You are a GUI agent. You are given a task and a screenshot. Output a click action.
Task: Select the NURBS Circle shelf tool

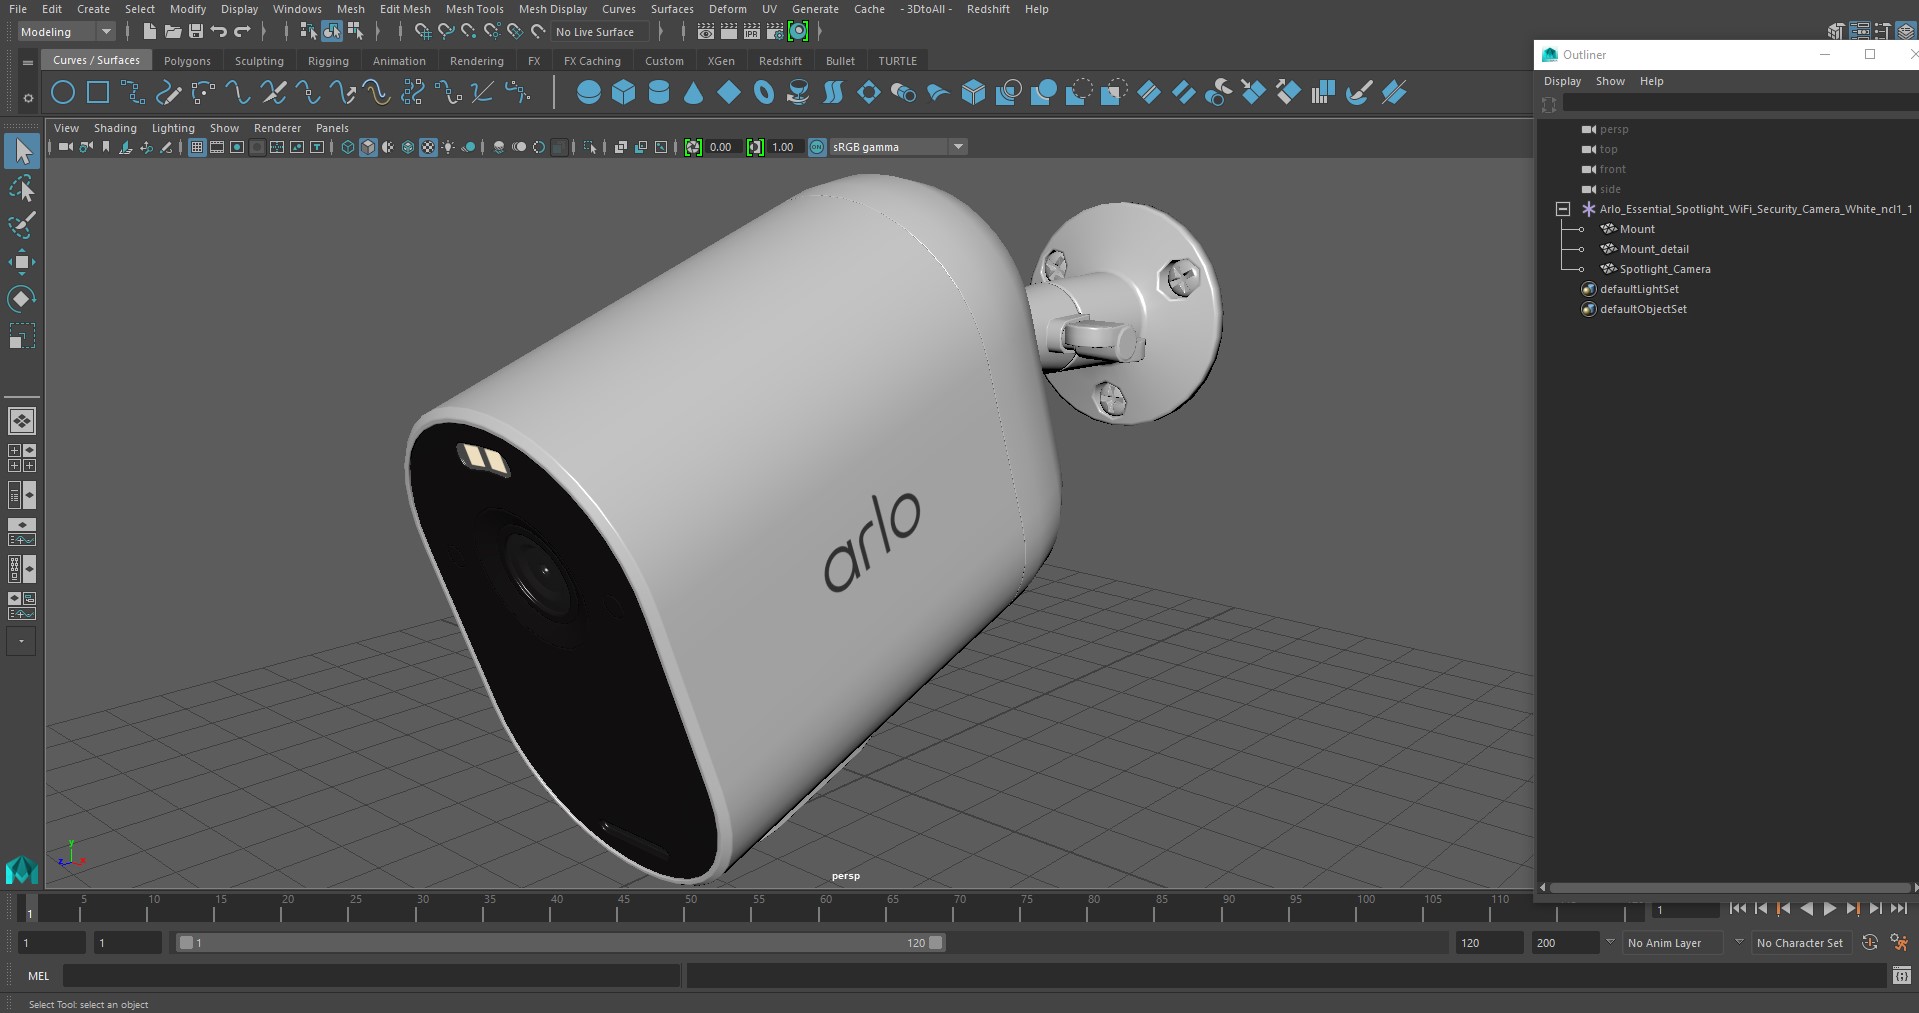pyautogui.click(x=63, y=93)
